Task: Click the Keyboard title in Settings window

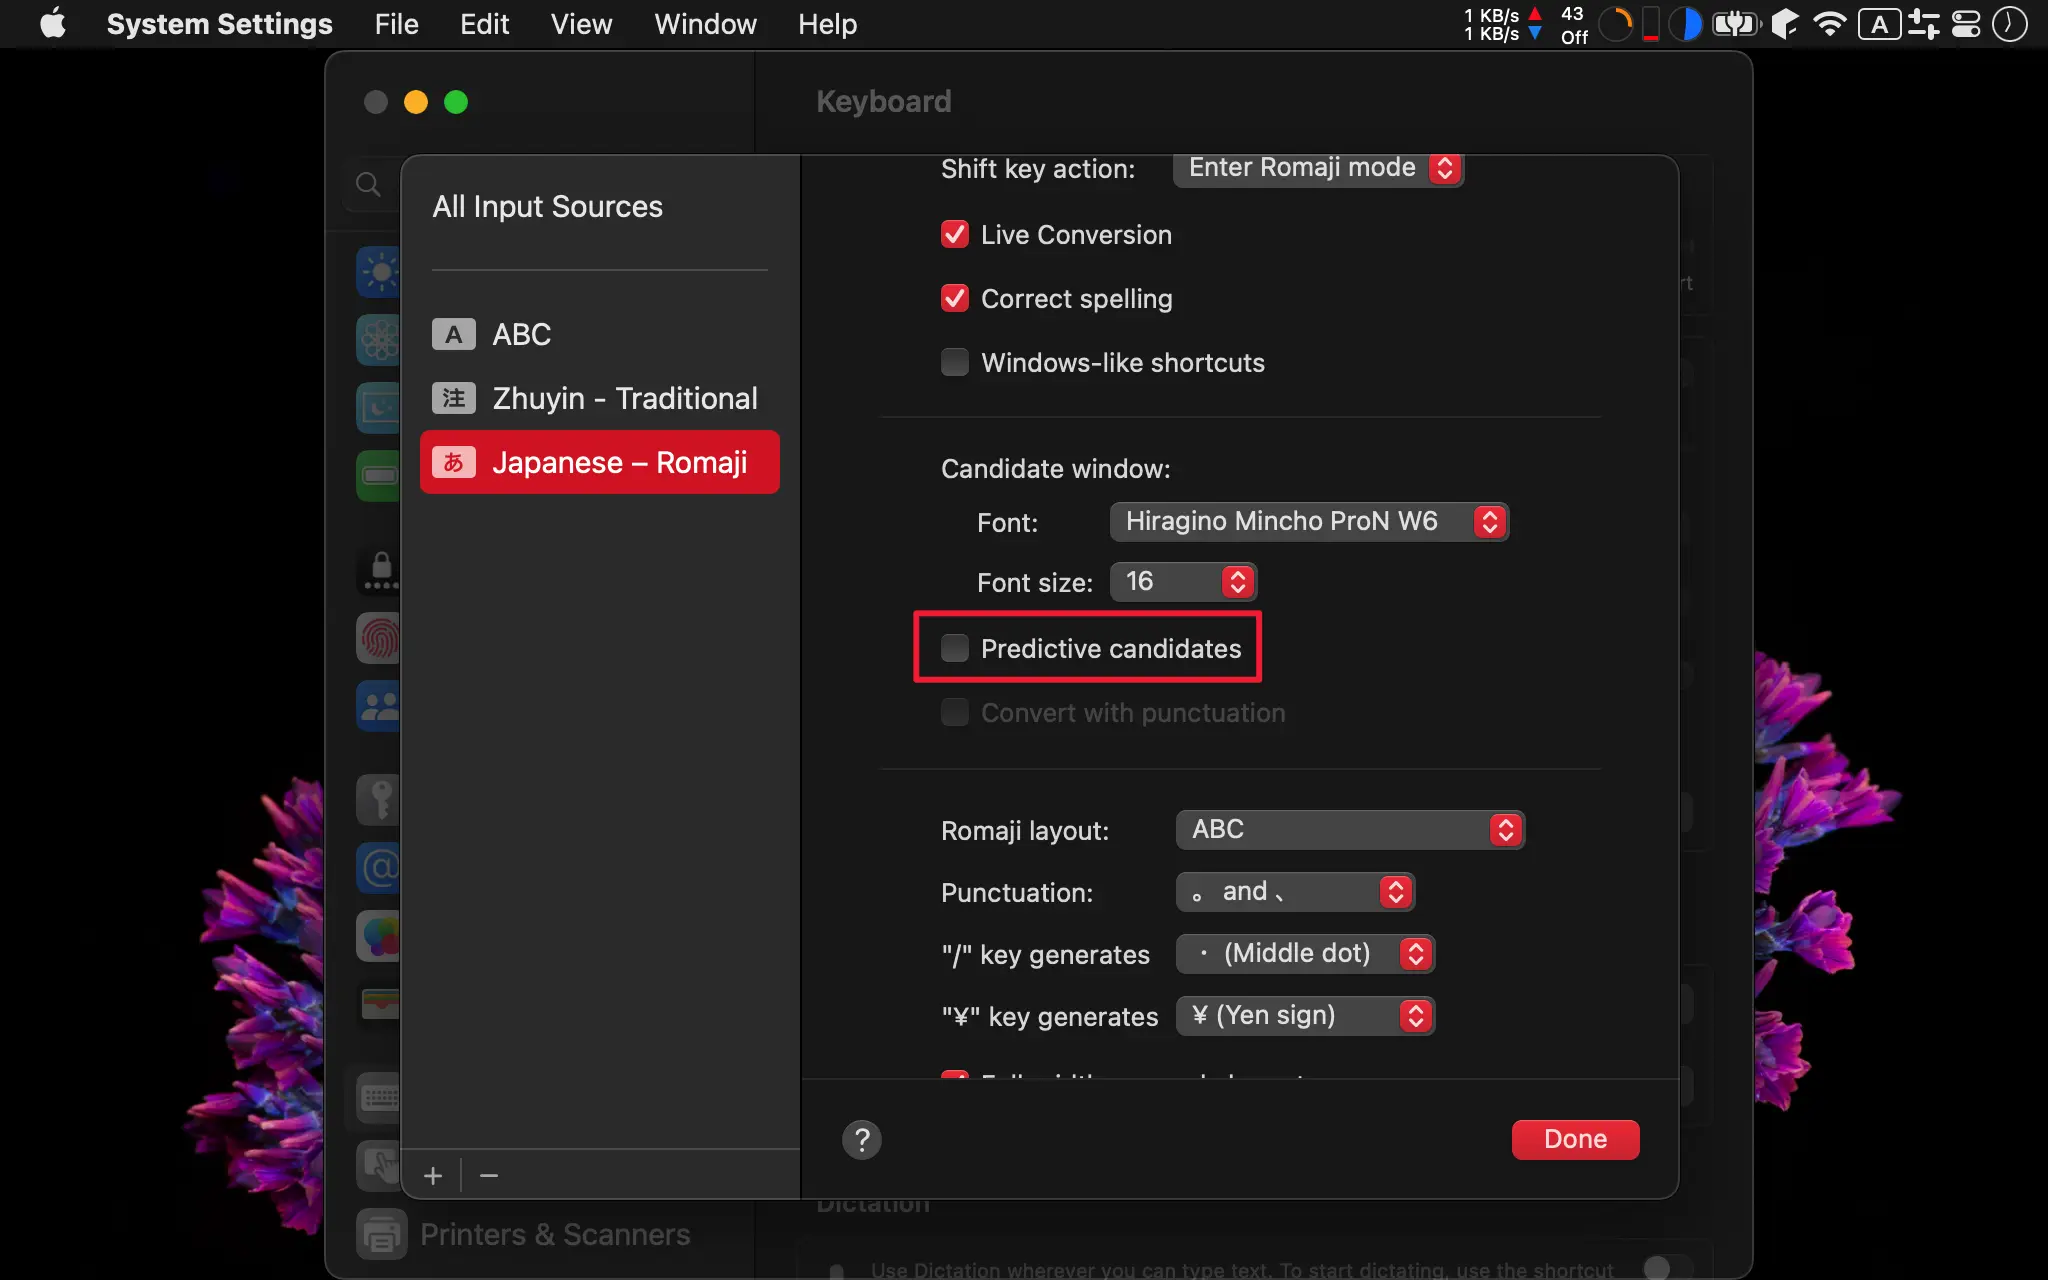Action: tap(883, 101)
